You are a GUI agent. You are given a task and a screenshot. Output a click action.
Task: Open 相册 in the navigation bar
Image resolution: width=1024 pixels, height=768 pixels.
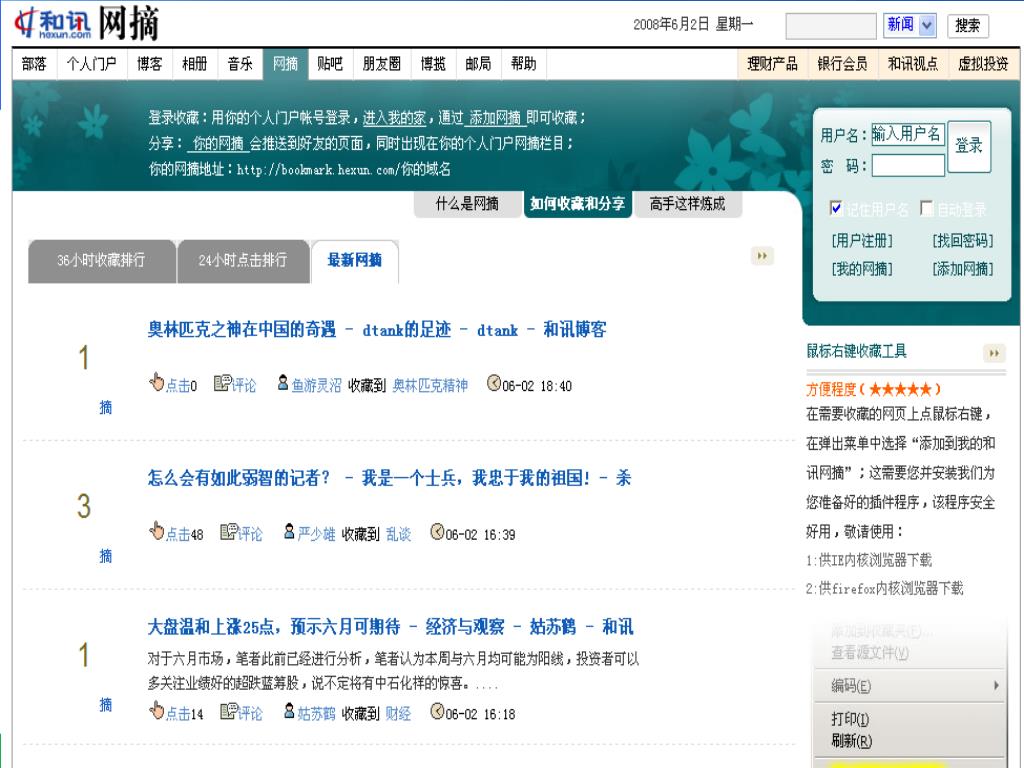[195, 64]
